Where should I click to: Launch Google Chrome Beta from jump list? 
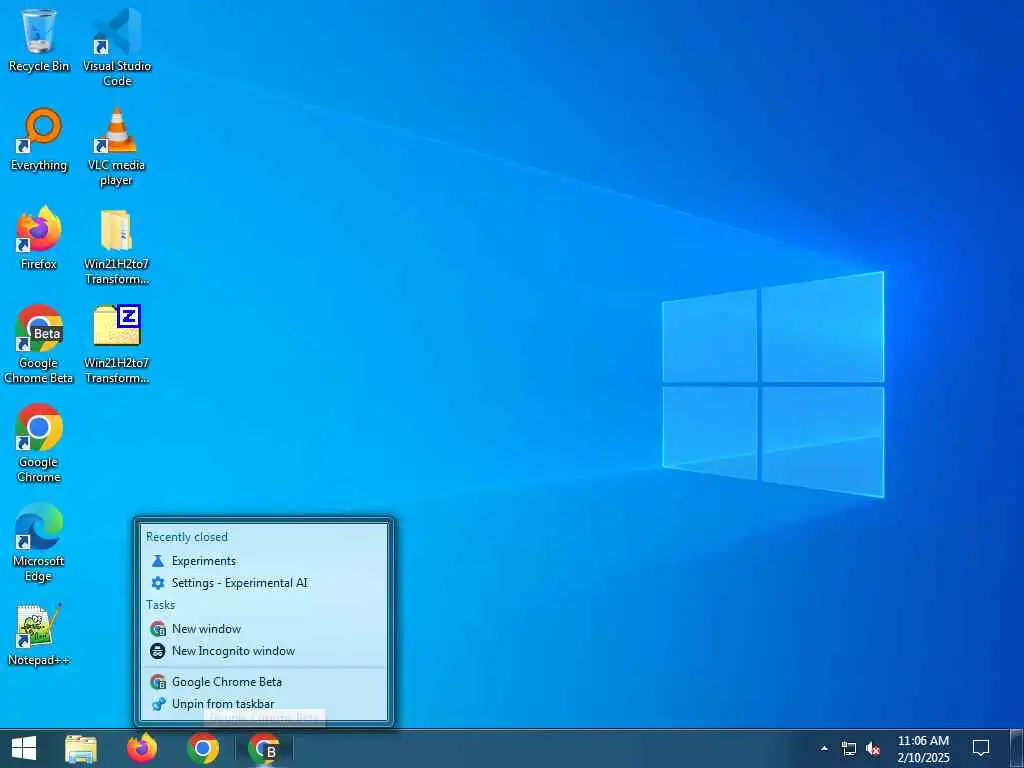pyautogui.click(x=264, y=682)
